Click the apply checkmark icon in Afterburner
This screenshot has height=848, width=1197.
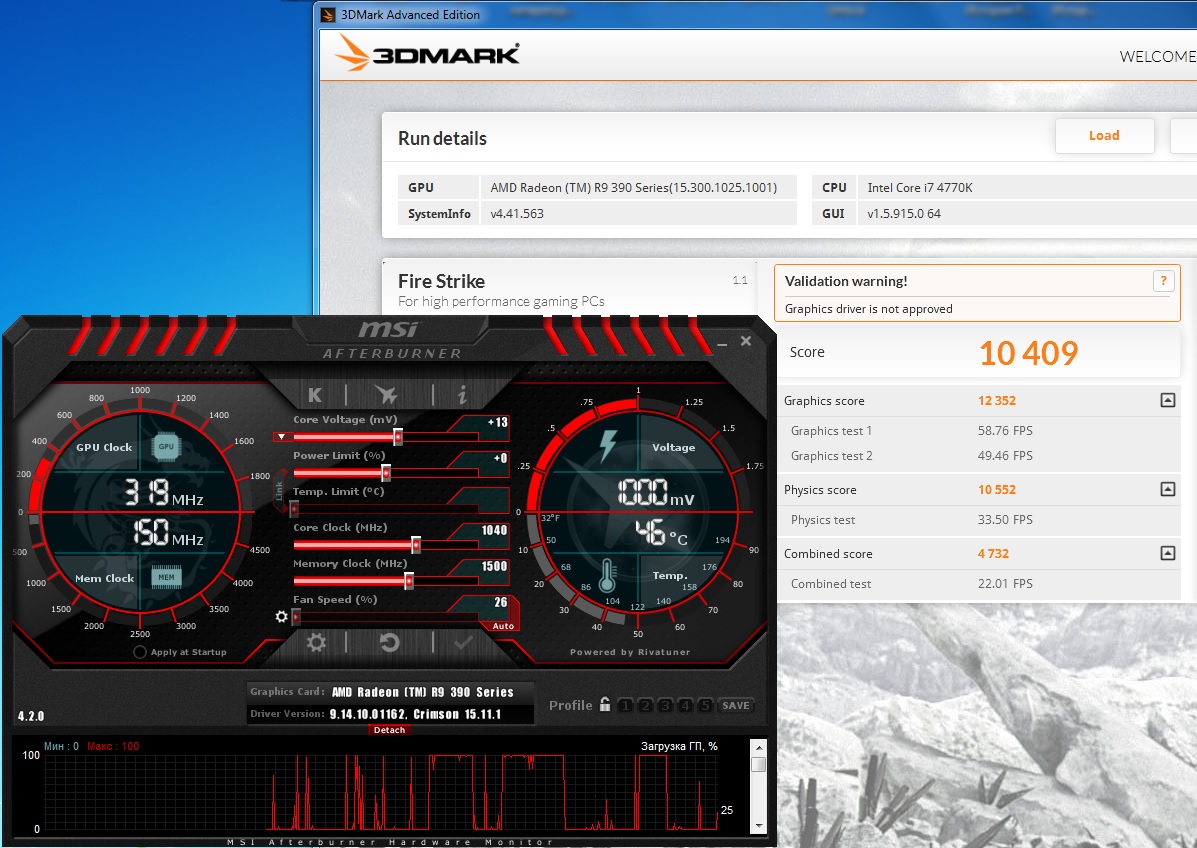[x=463, y=643]
